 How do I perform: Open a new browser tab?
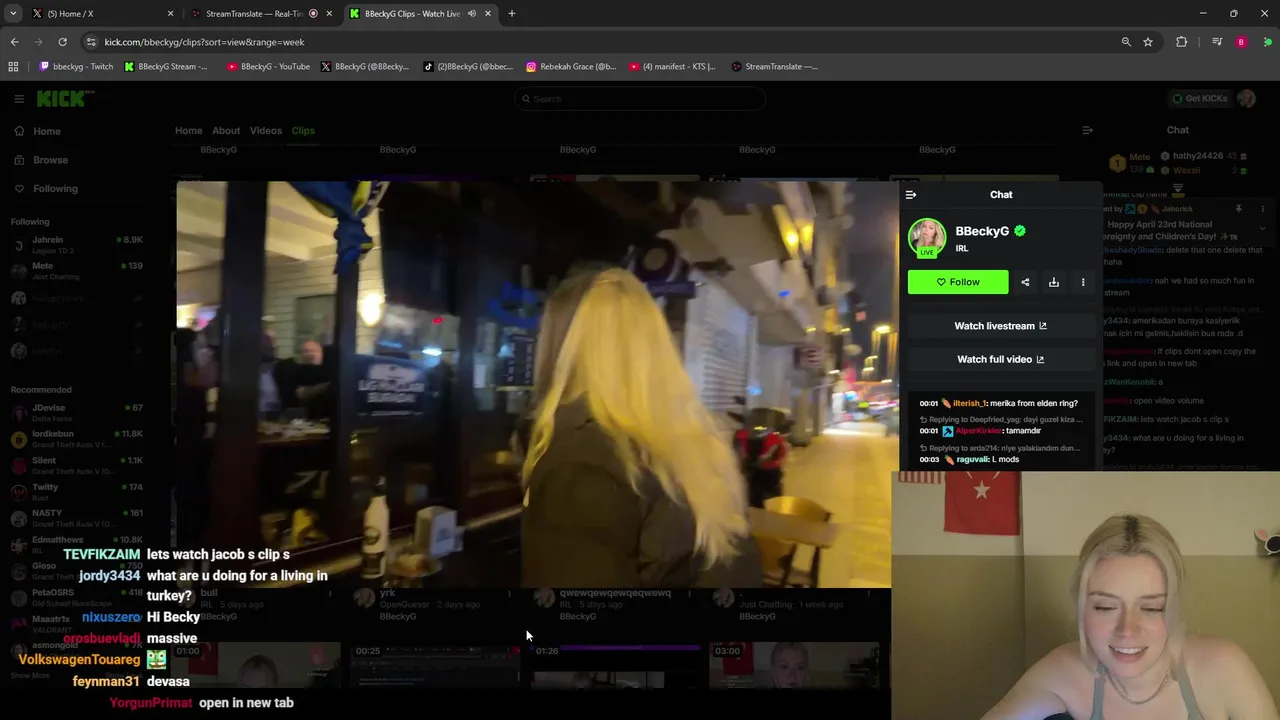(512, 13)
